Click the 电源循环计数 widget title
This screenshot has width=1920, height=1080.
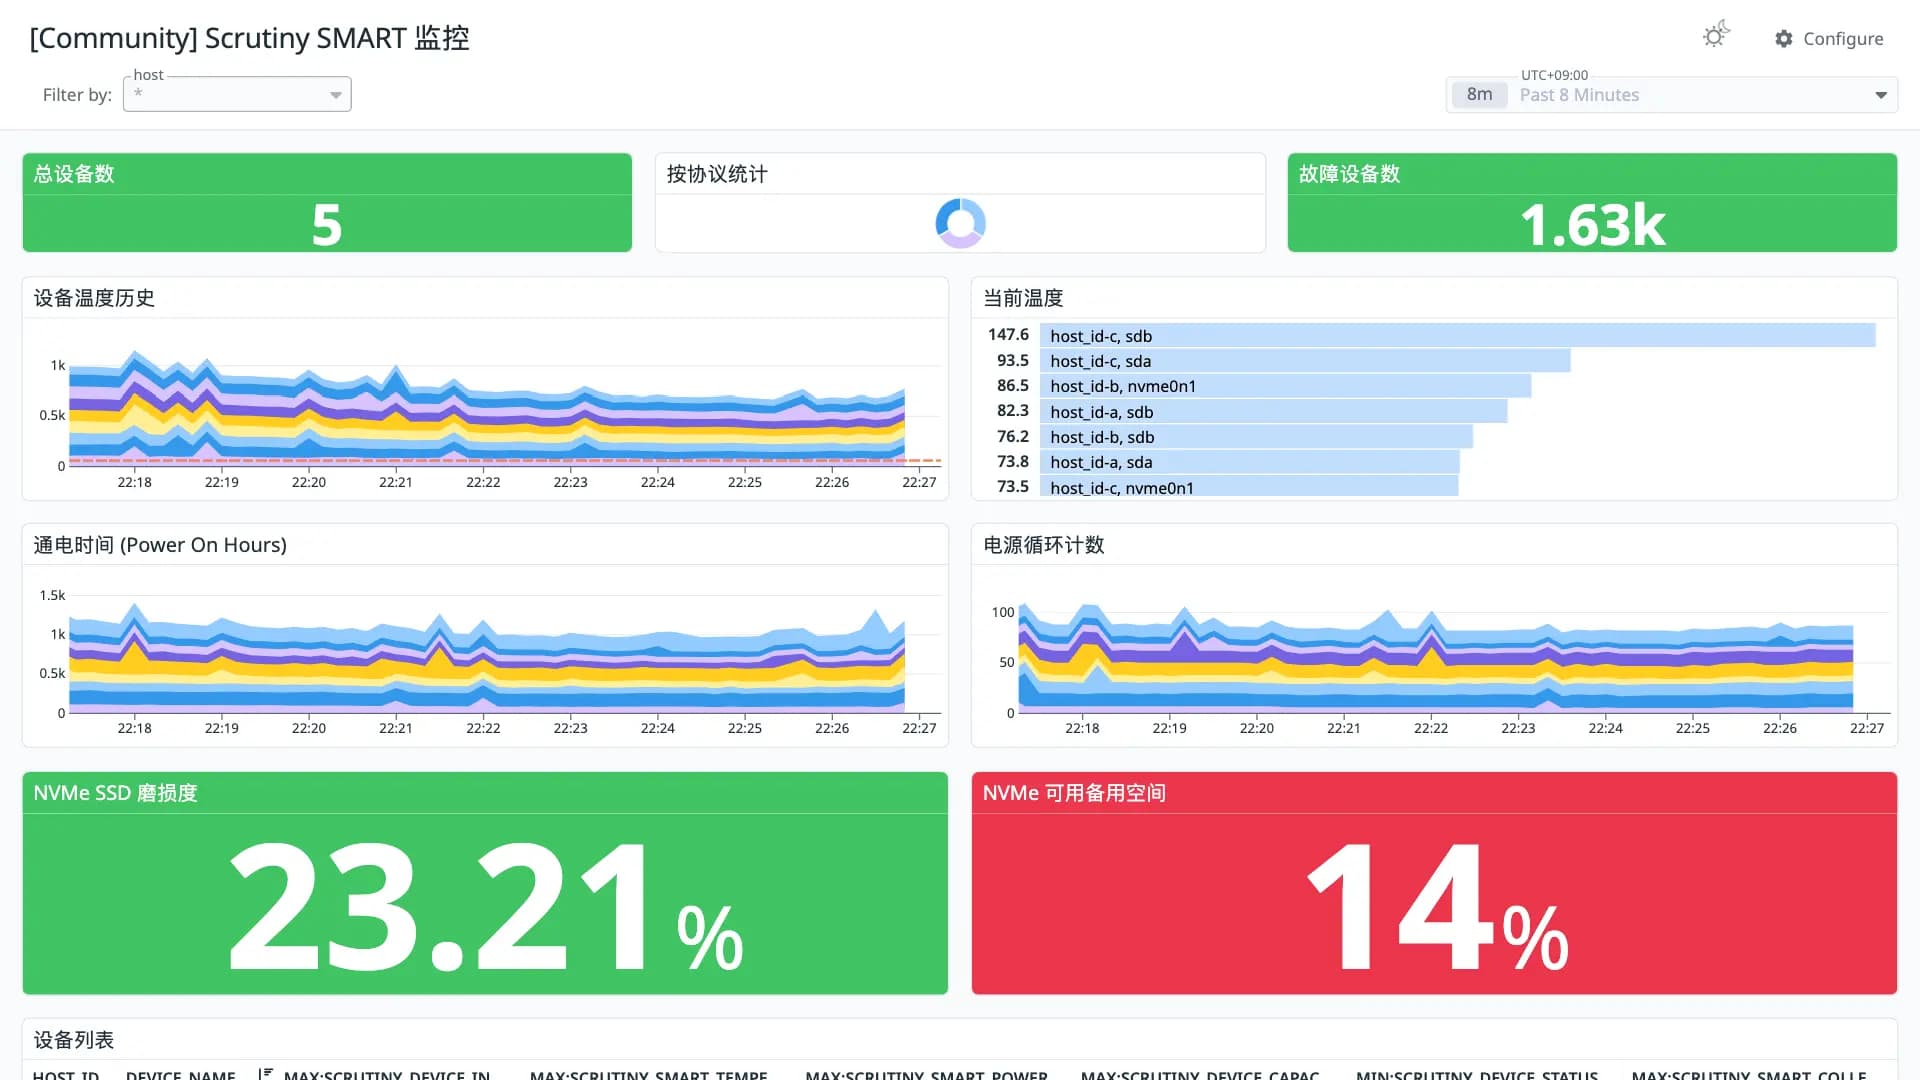pyautogui.click(x=1044, y=545)
